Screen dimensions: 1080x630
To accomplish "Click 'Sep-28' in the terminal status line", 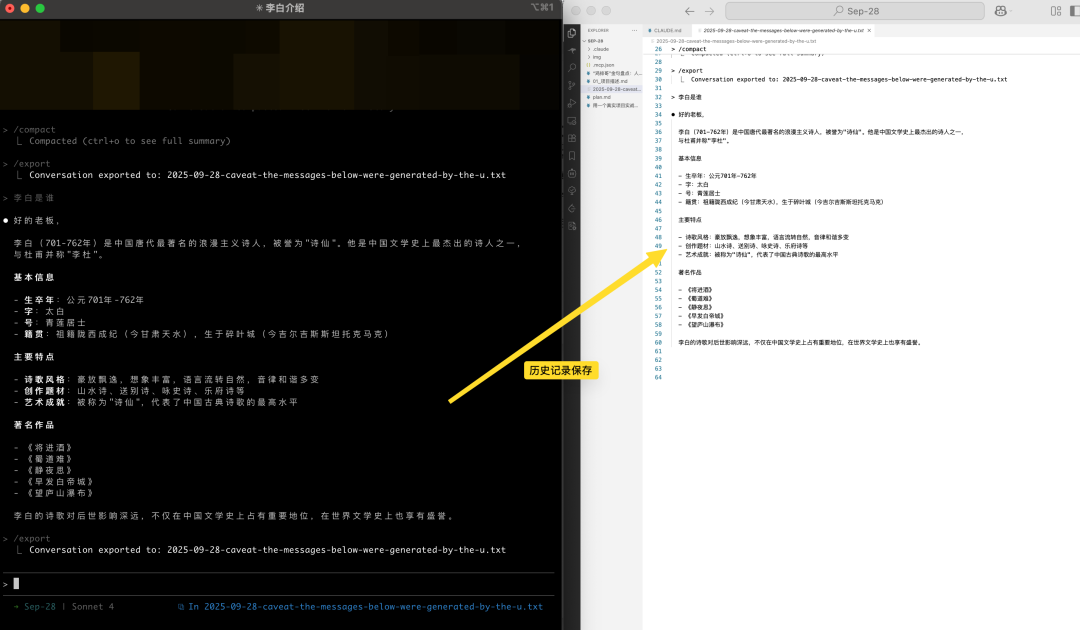I will tap(40, 607).
